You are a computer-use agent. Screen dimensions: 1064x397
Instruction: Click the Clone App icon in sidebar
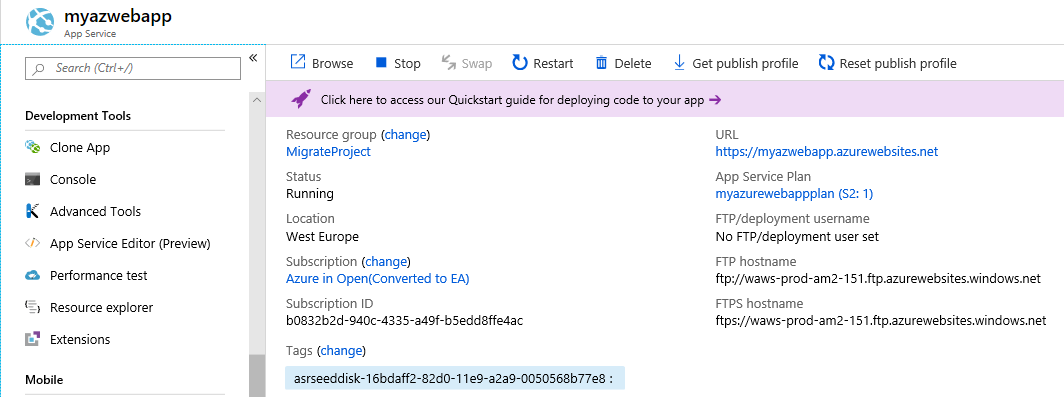click(33, 147)
